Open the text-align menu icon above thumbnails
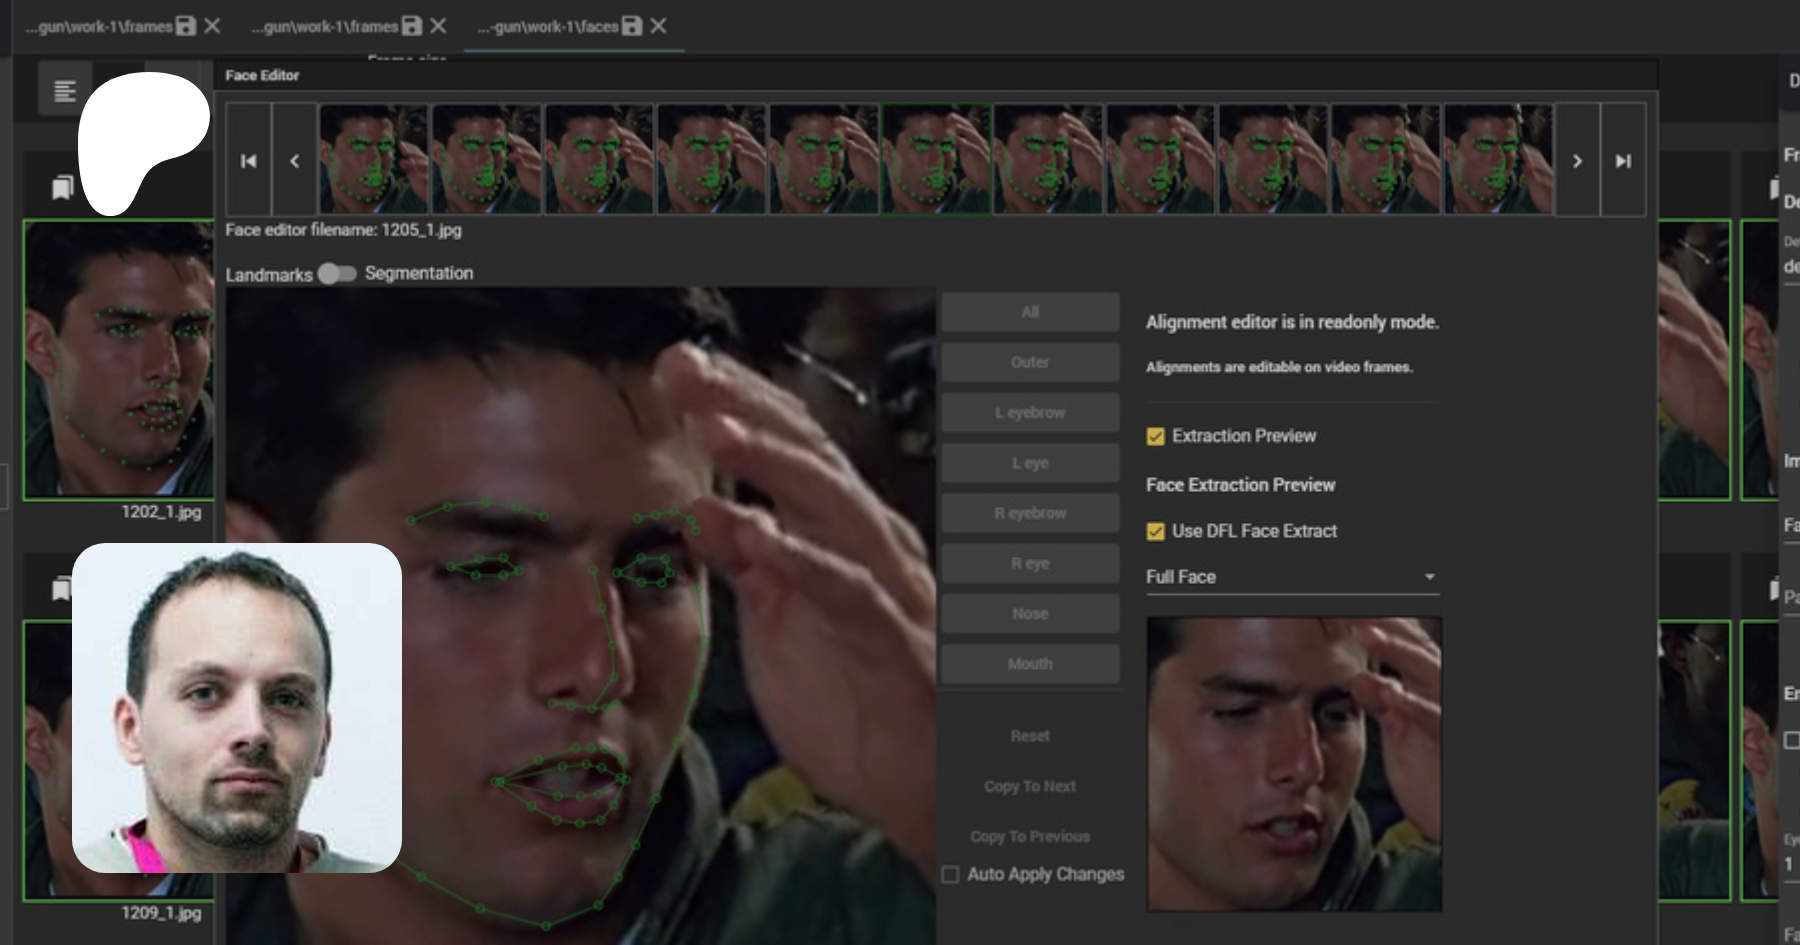This screenshot has width=1800, height=945. tap(65, 91)
